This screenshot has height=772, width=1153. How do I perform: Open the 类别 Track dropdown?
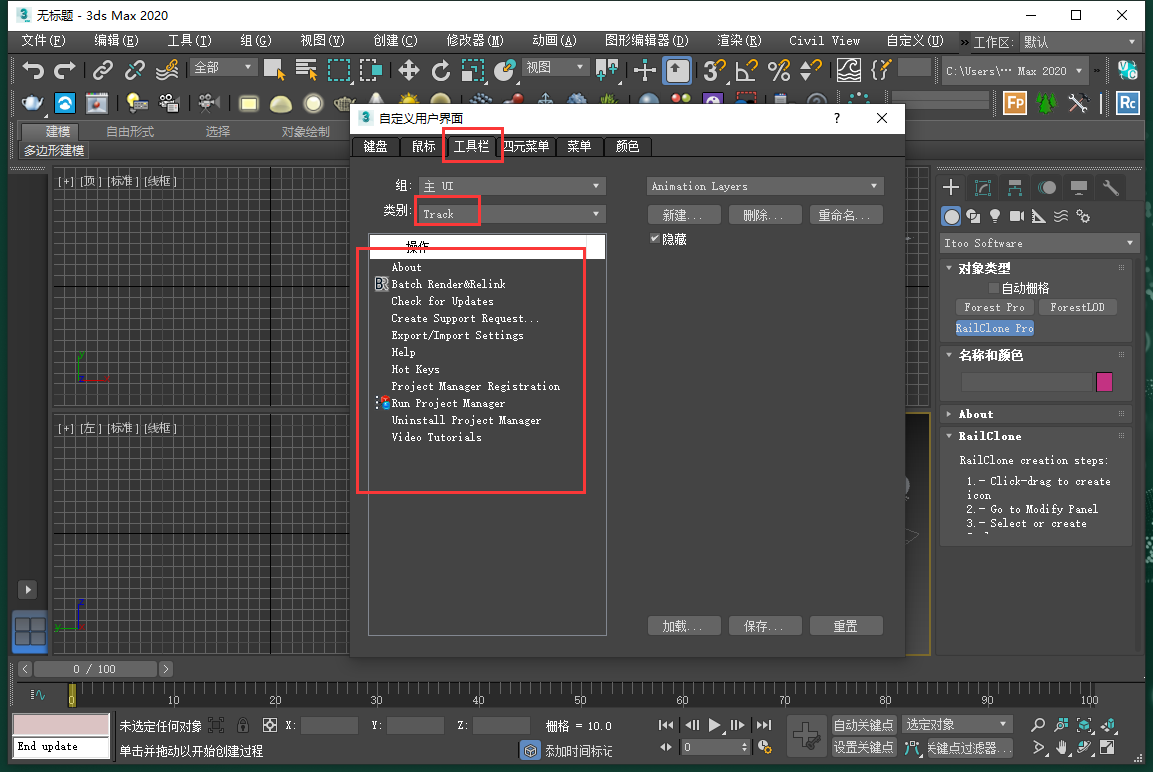(x=512, y=214)
